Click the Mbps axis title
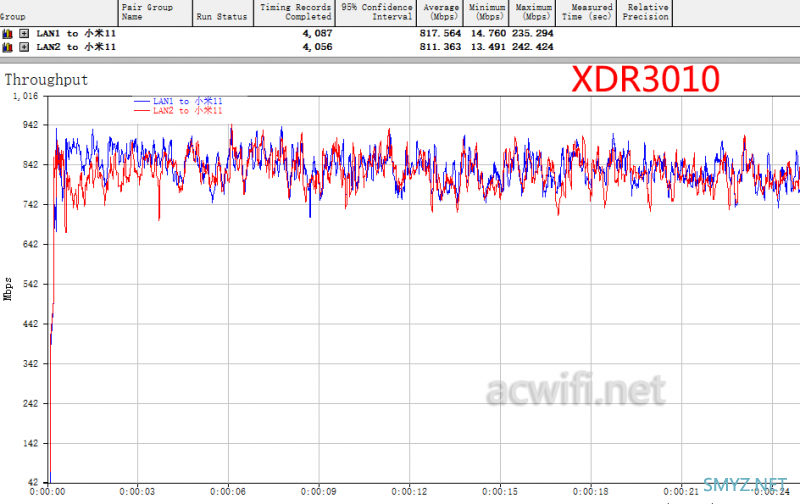This screenshot has width=800, height=504. pyautogui.click(x=8, y=289)
